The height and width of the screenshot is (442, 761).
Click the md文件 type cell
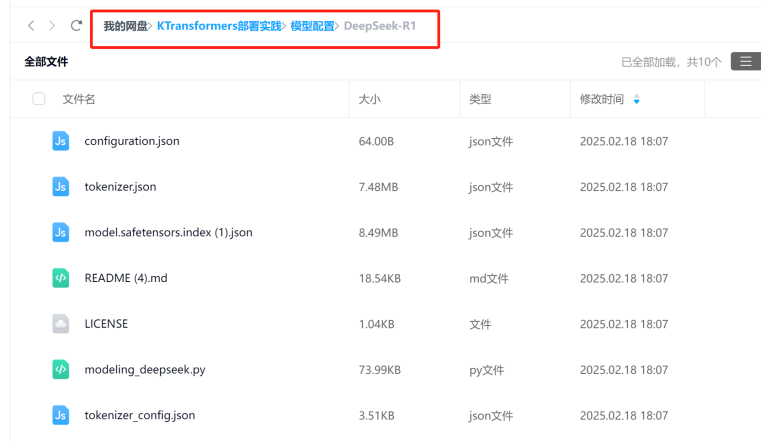pos(489,278)
